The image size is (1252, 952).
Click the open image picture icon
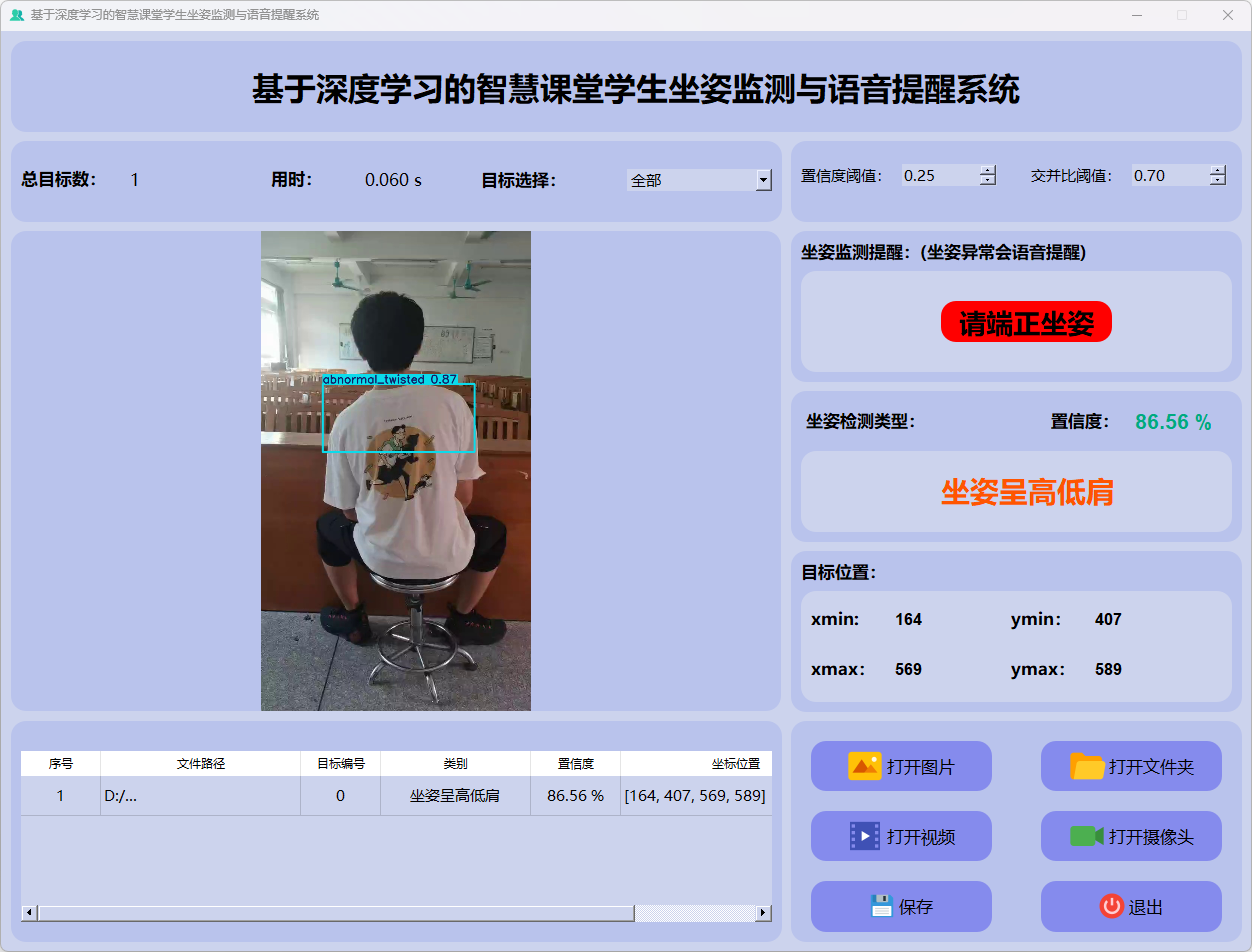click(x=865, y=766)
